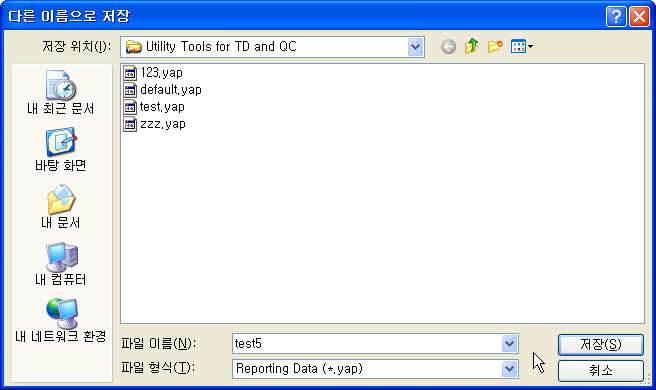Go up one folder level icon
This screenshot has height=390, width=656.
pos(472,46)
